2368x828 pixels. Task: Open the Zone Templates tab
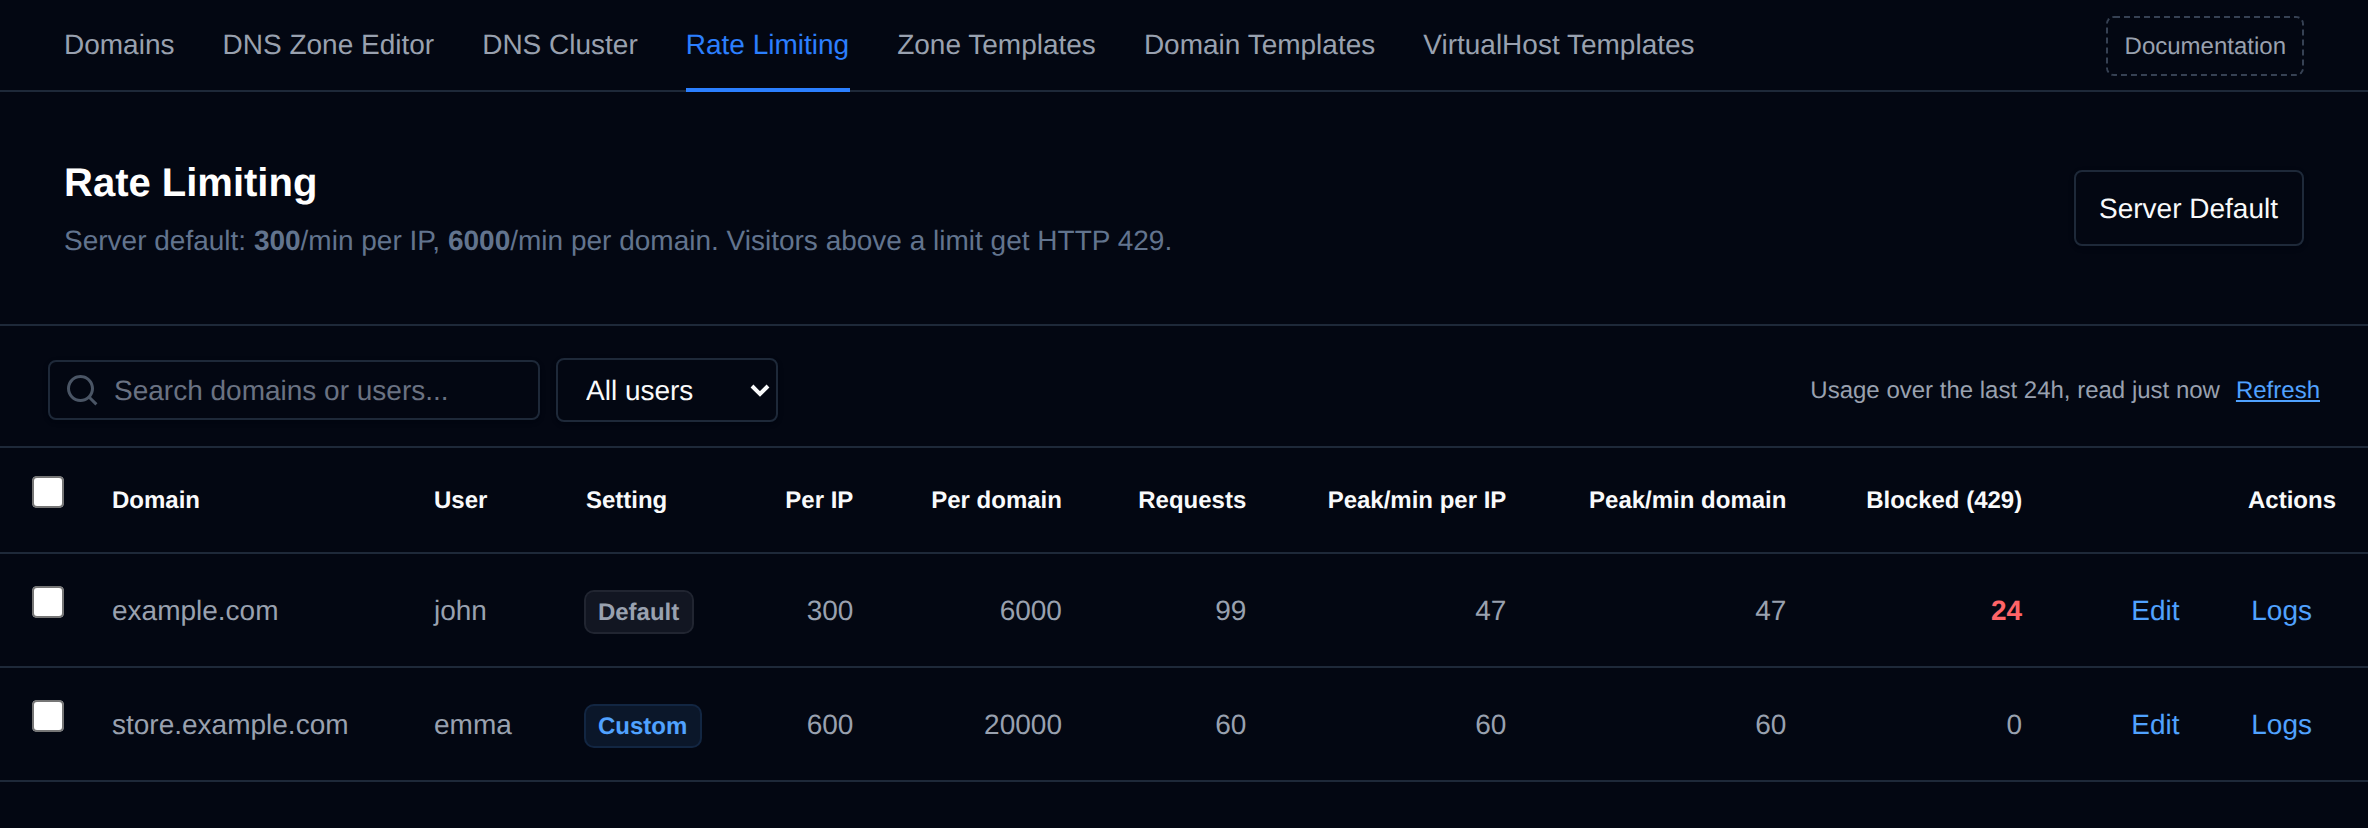[x=996, y=45]
